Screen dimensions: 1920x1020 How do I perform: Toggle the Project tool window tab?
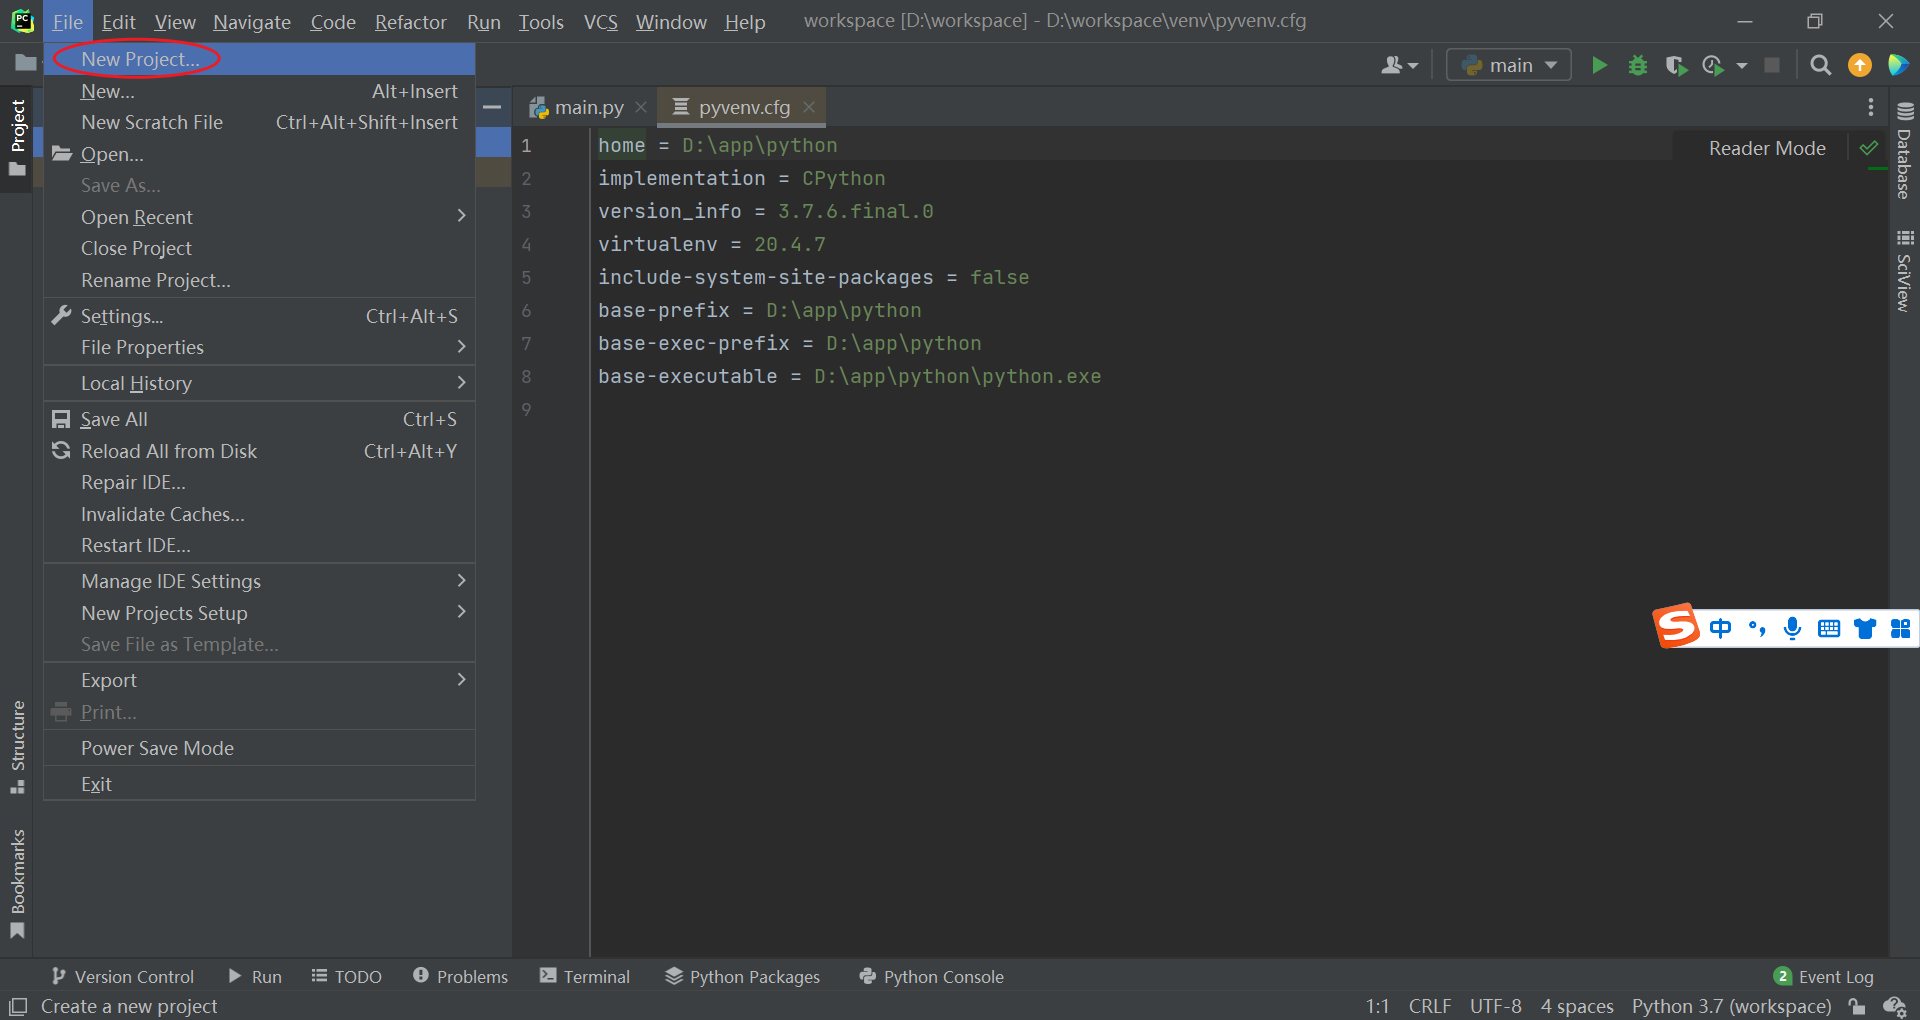click(x=17, y=138)
